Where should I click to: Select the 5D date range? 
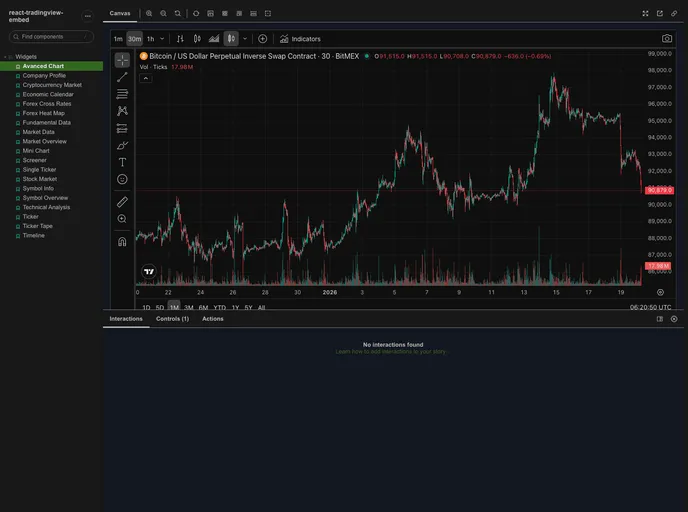click(x=160, y=308)
